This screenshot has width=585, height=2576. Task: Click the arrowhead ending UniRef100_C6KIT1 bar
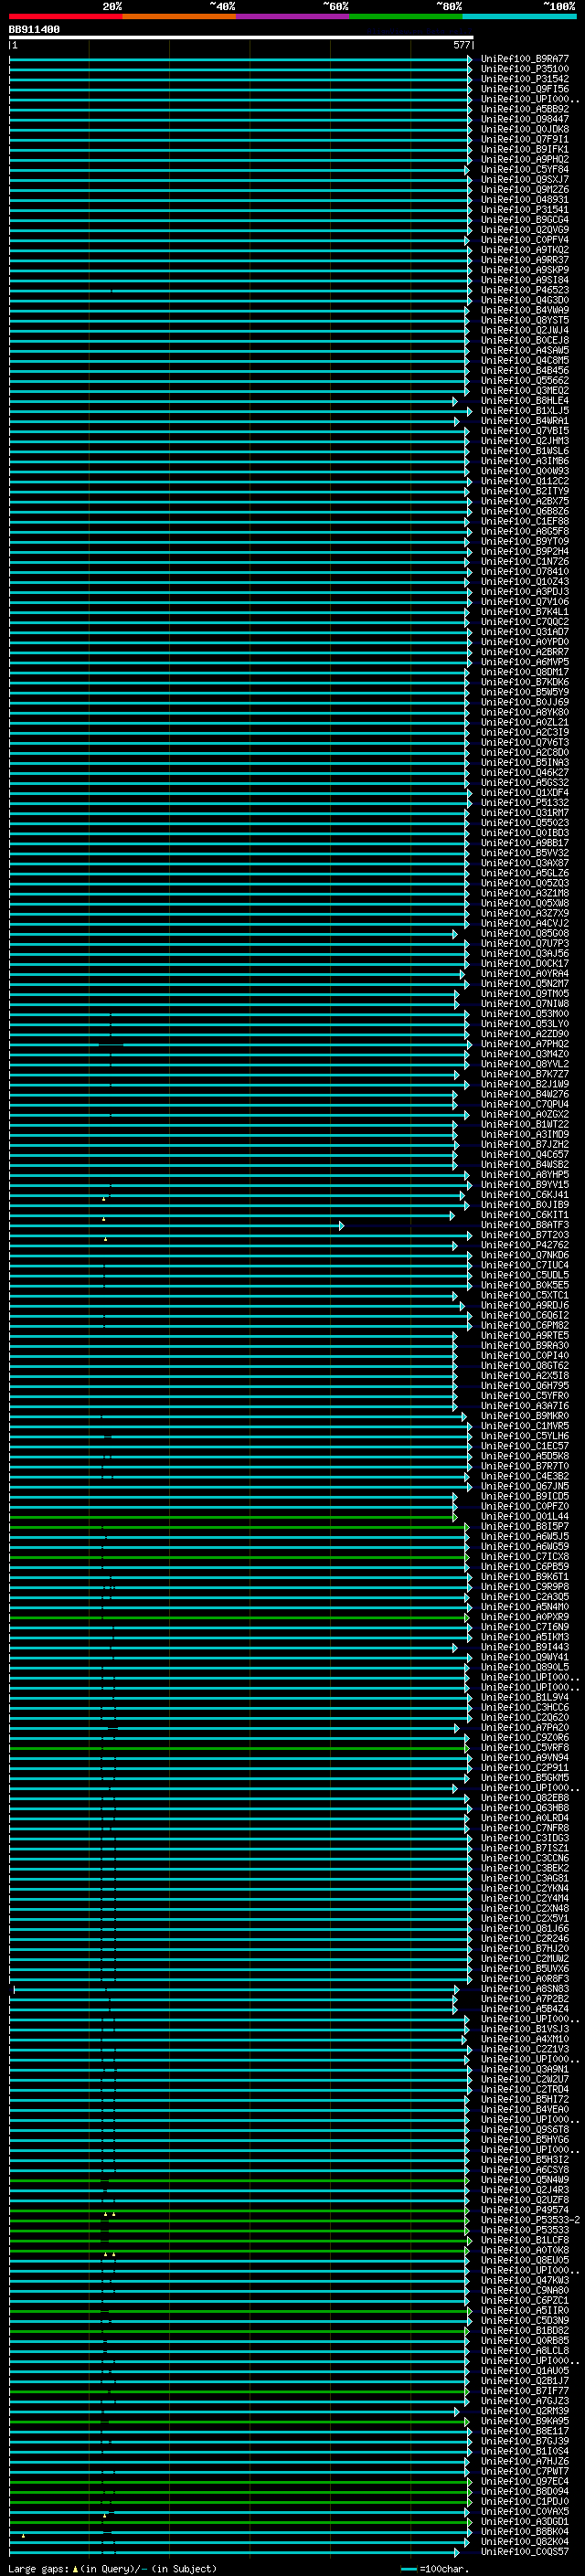tap(452, 1215)
